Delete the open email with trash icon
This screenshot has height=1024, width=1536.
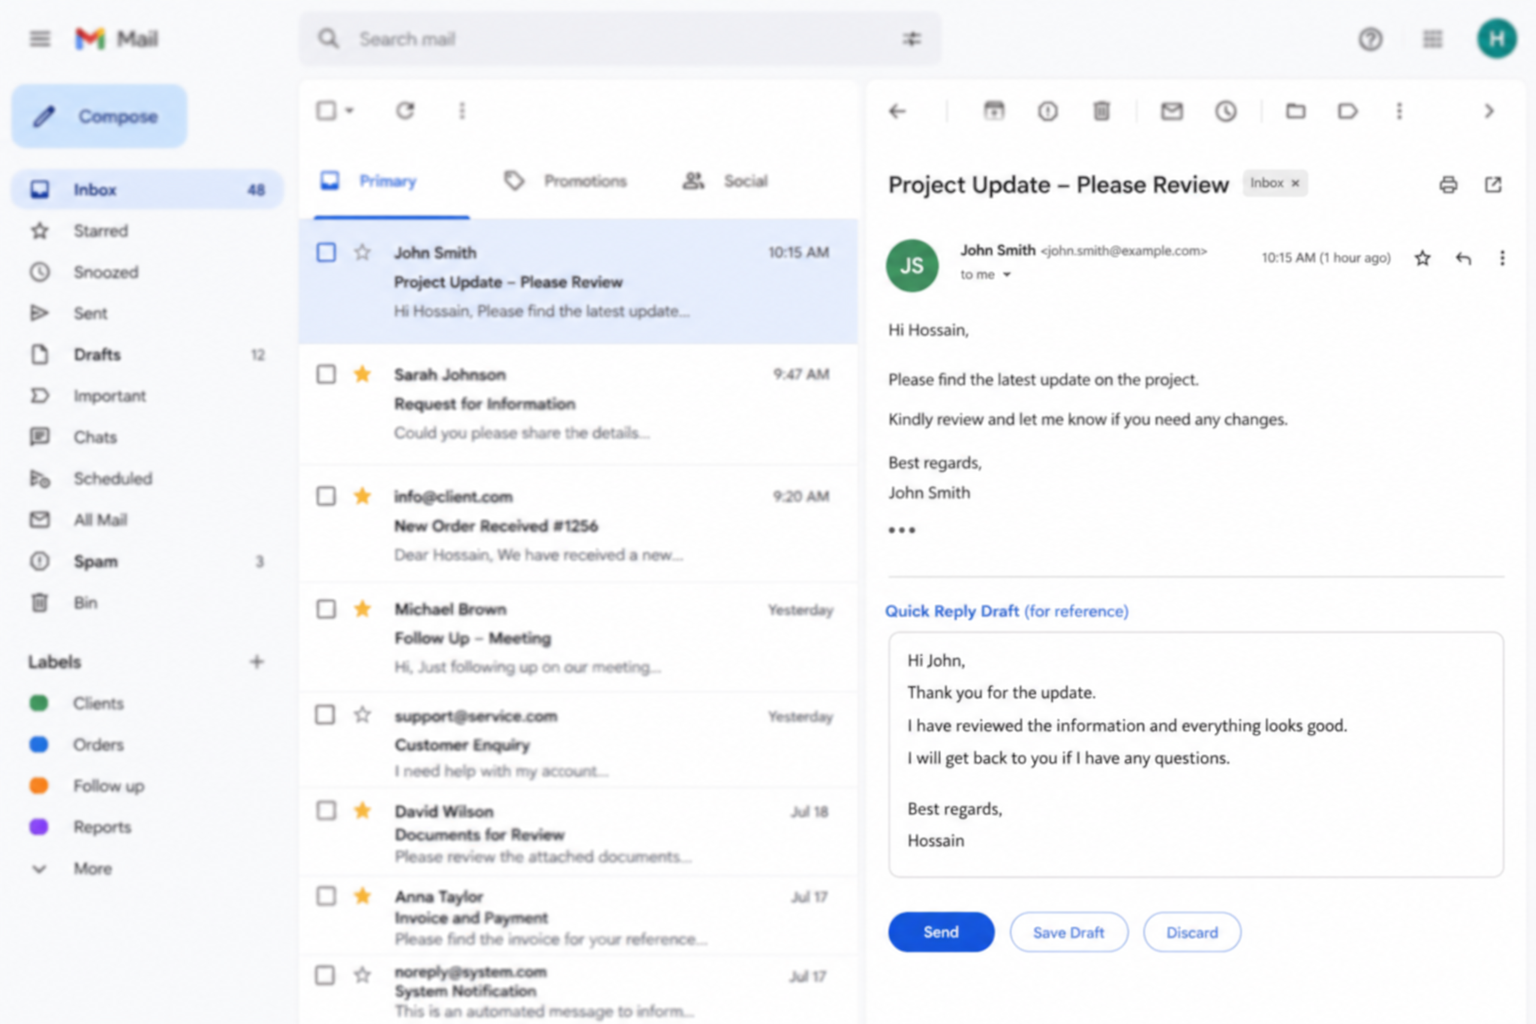coord(1101,111)
